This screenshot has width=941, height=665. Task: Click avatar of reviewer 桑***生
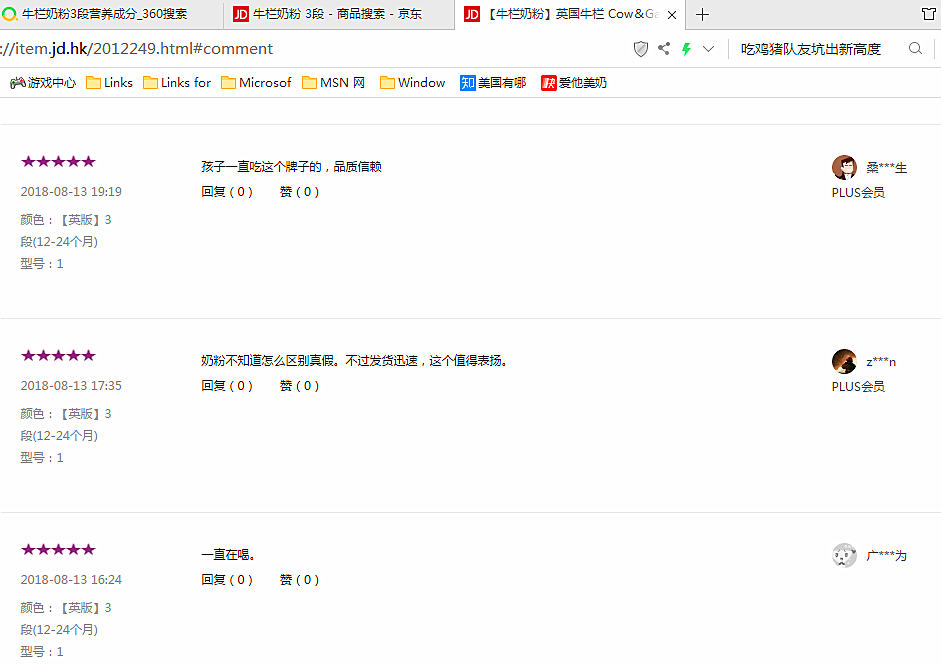tap(844, 167)
